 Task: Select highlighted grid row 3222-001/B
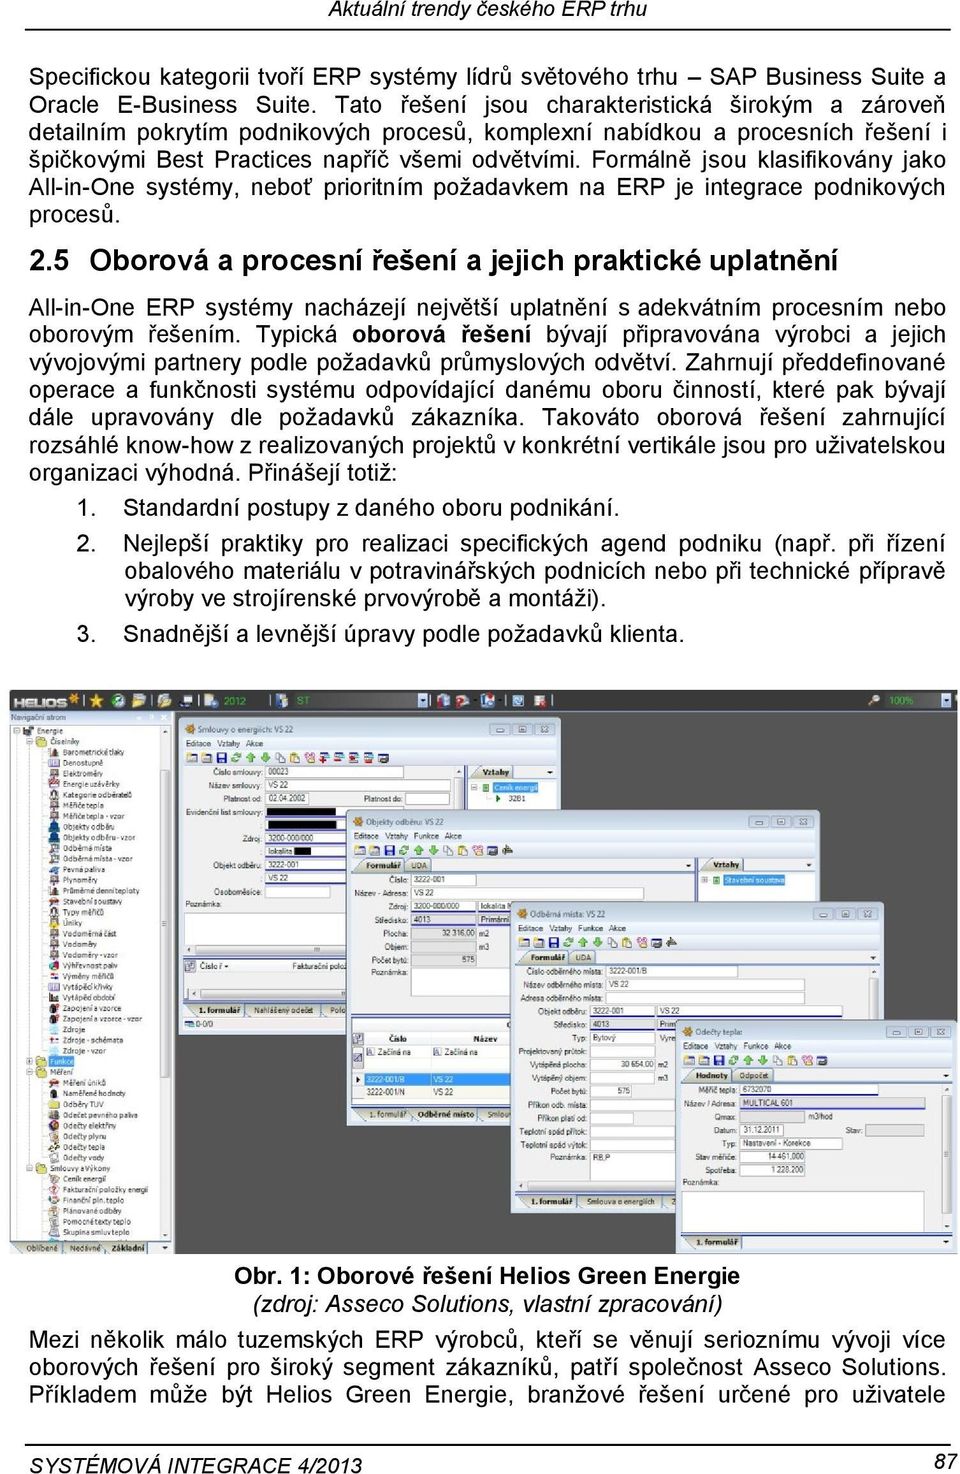point(436,1080)
